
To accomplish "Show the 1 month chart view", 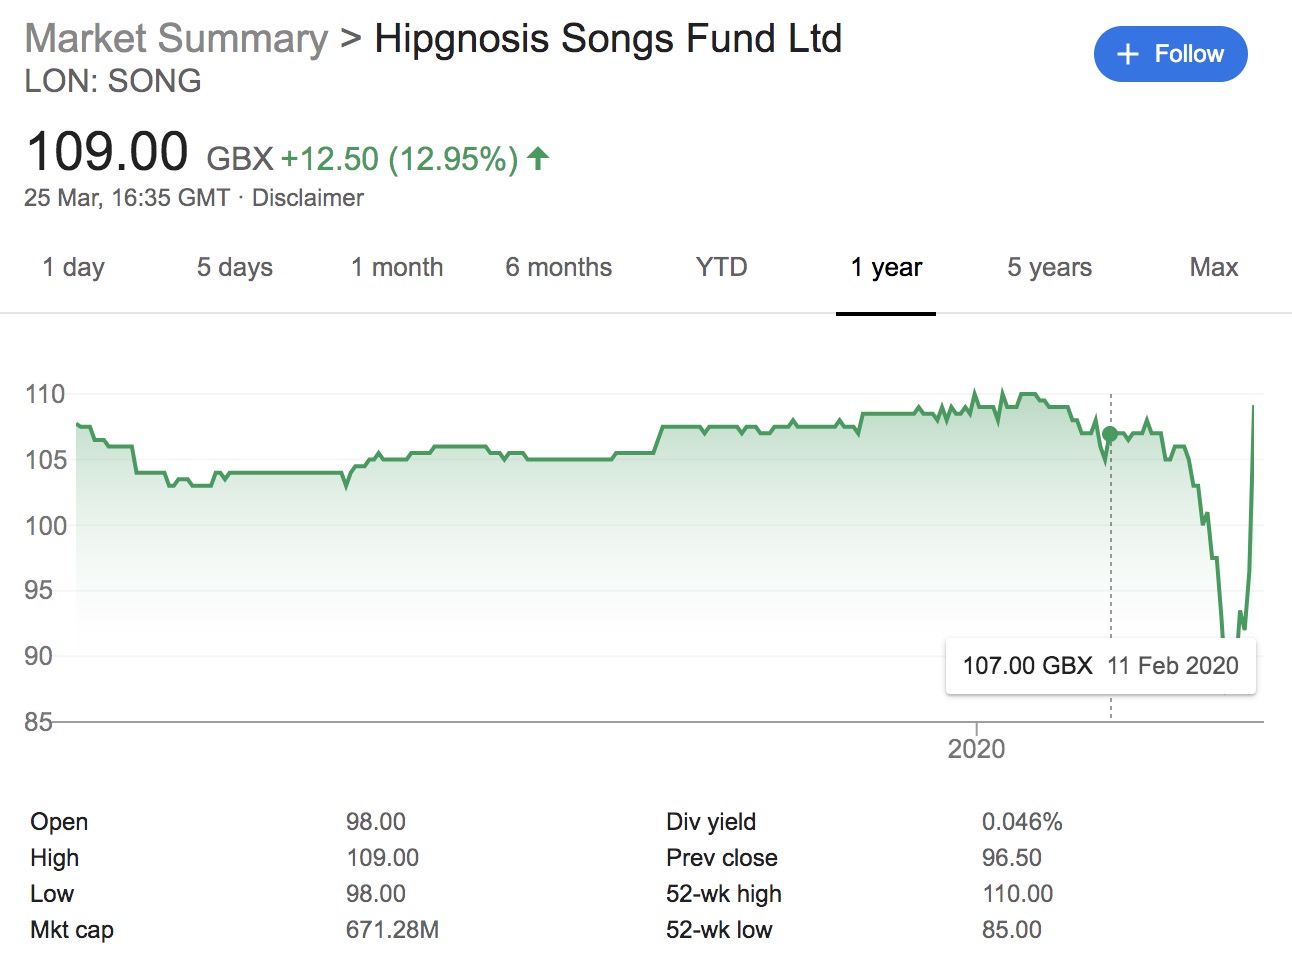I will 397,268.
